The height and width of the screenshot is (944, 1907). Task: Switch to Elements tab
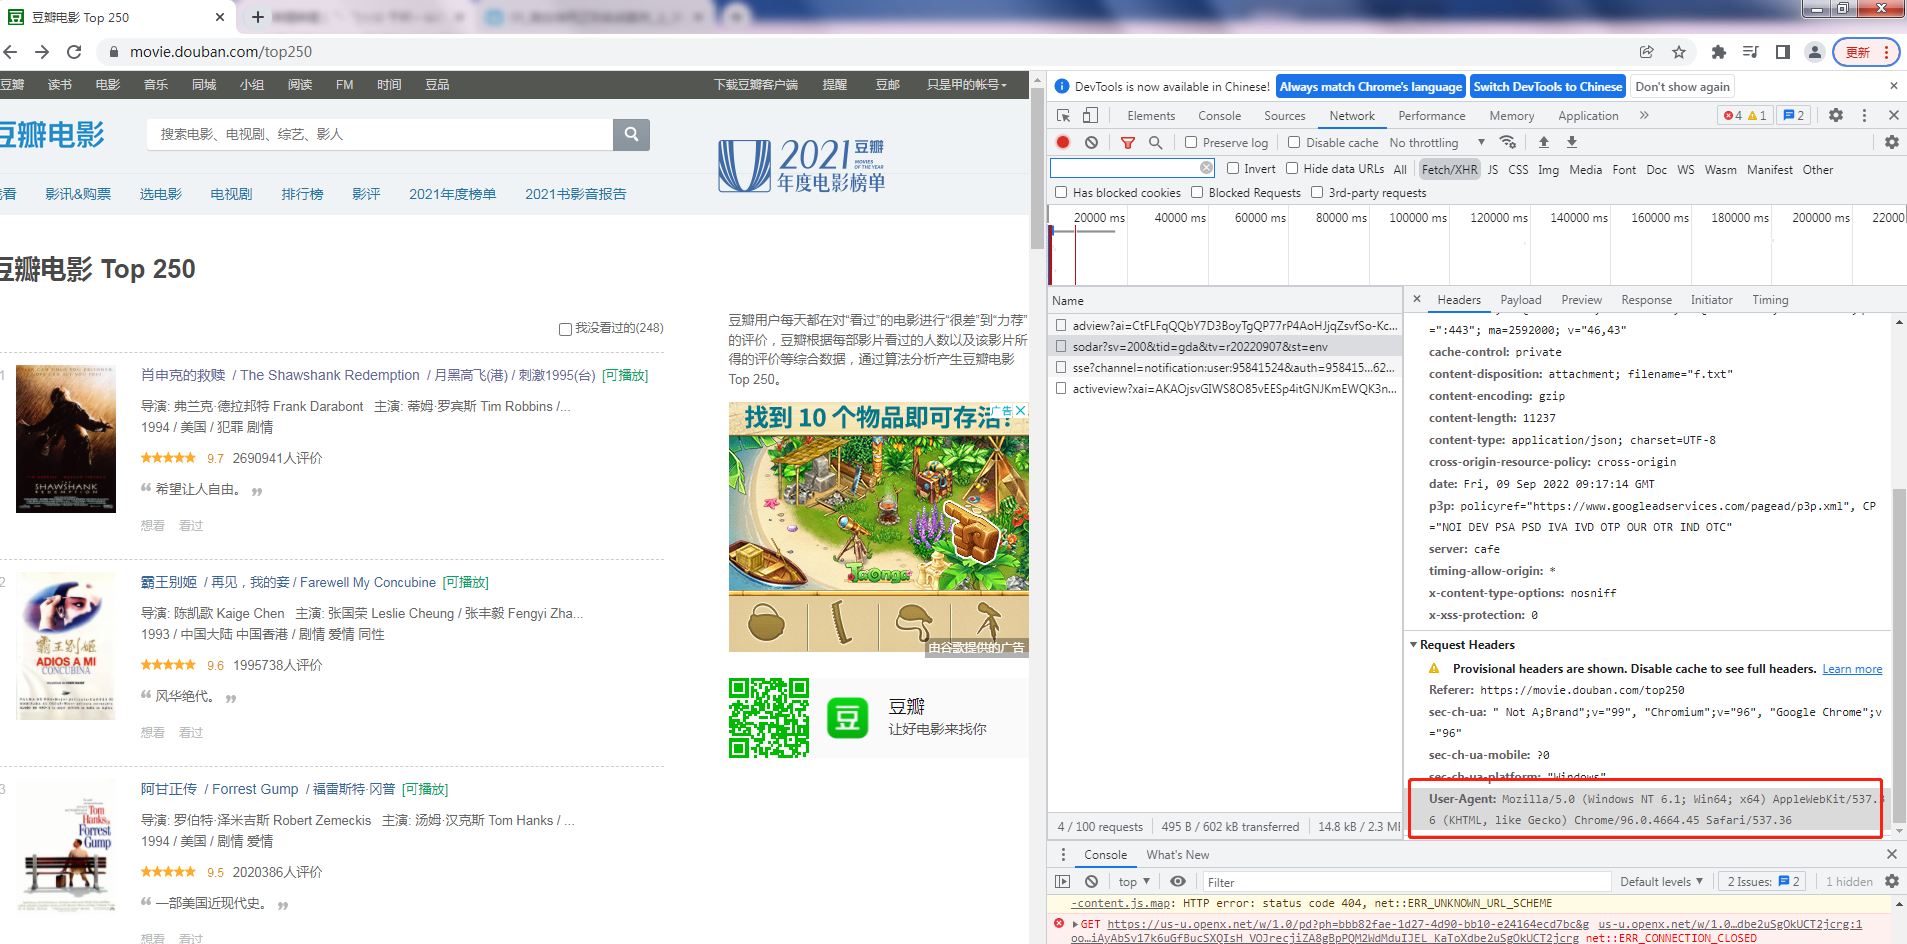click(1151, 116)
